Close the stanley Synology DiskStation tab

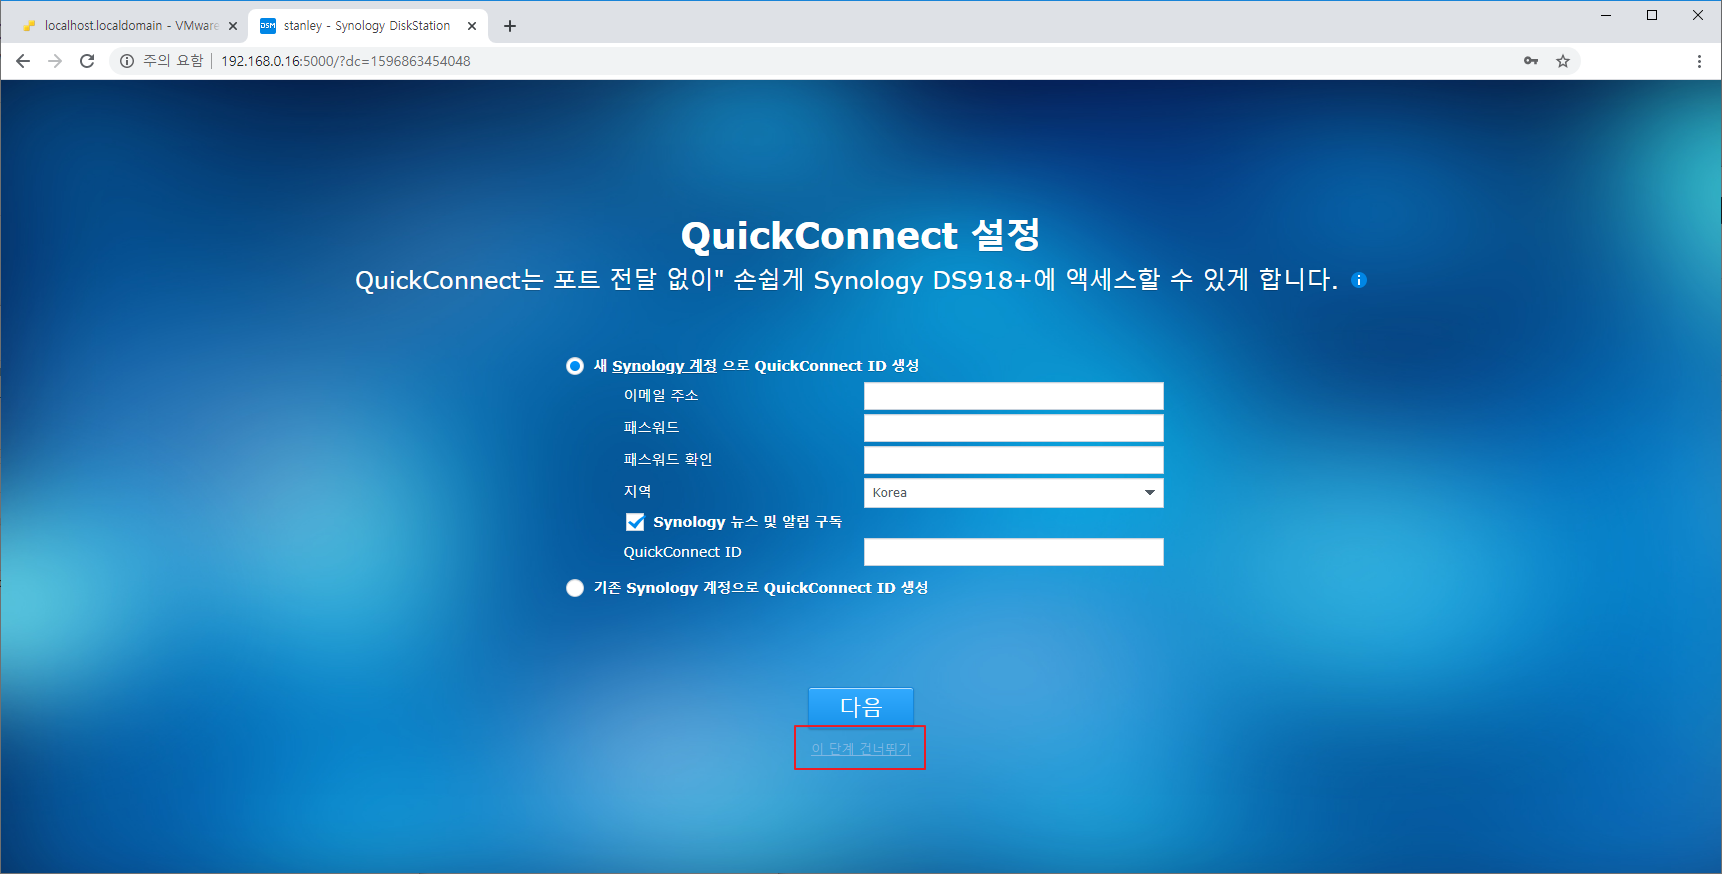coord(472,26)
